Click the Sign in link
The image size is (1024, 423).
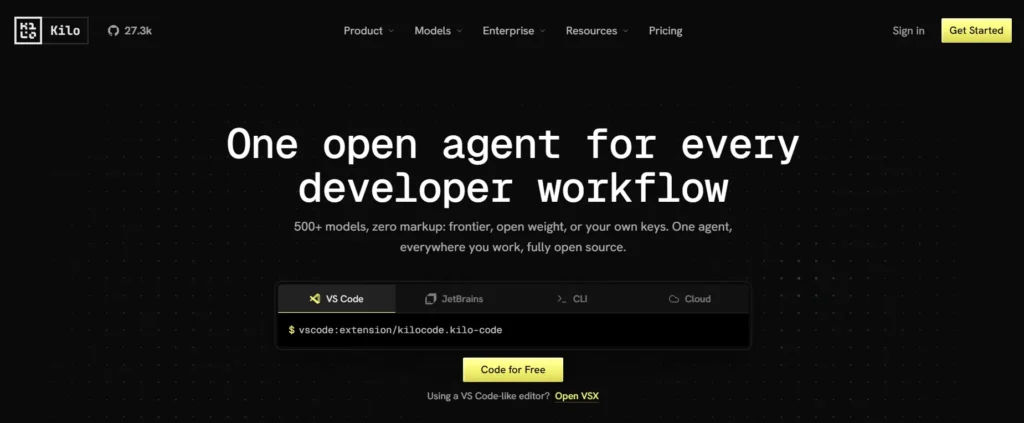tap(908, 31)
